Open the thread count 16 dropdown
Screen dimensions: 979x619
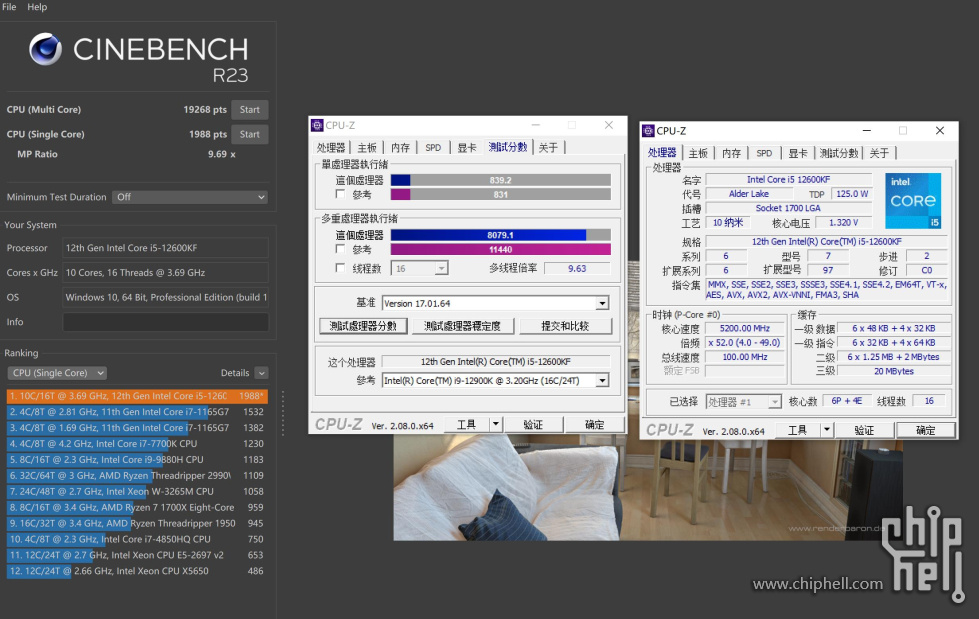click(x=420, y=269)
